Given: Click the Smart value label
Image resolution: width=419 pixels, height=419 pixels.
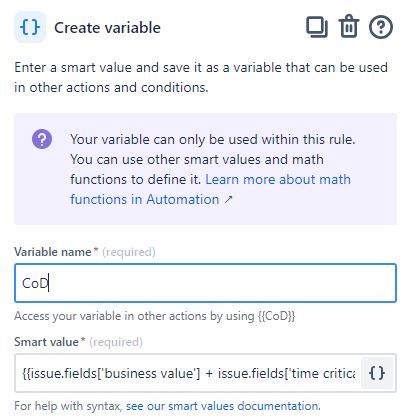Looking at the screenshot, I should click(46, 342).
